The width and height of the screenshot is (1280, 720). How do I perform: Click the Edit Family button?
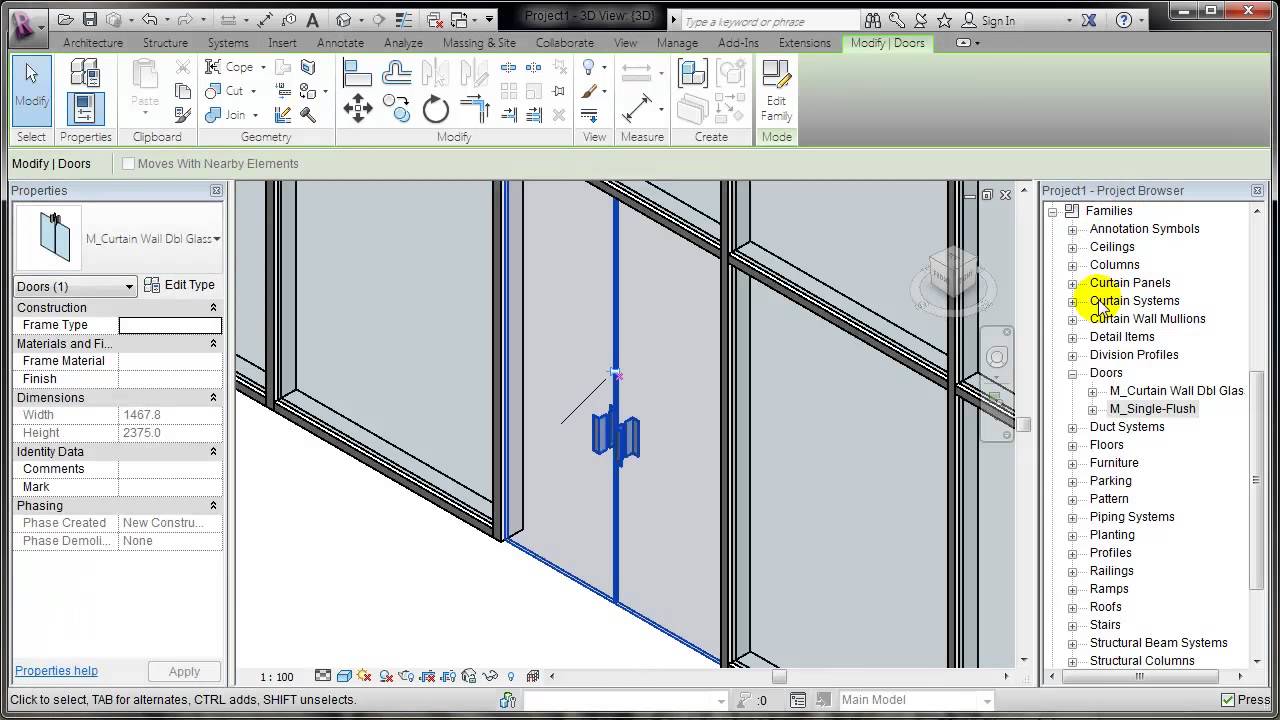(776, 90)
